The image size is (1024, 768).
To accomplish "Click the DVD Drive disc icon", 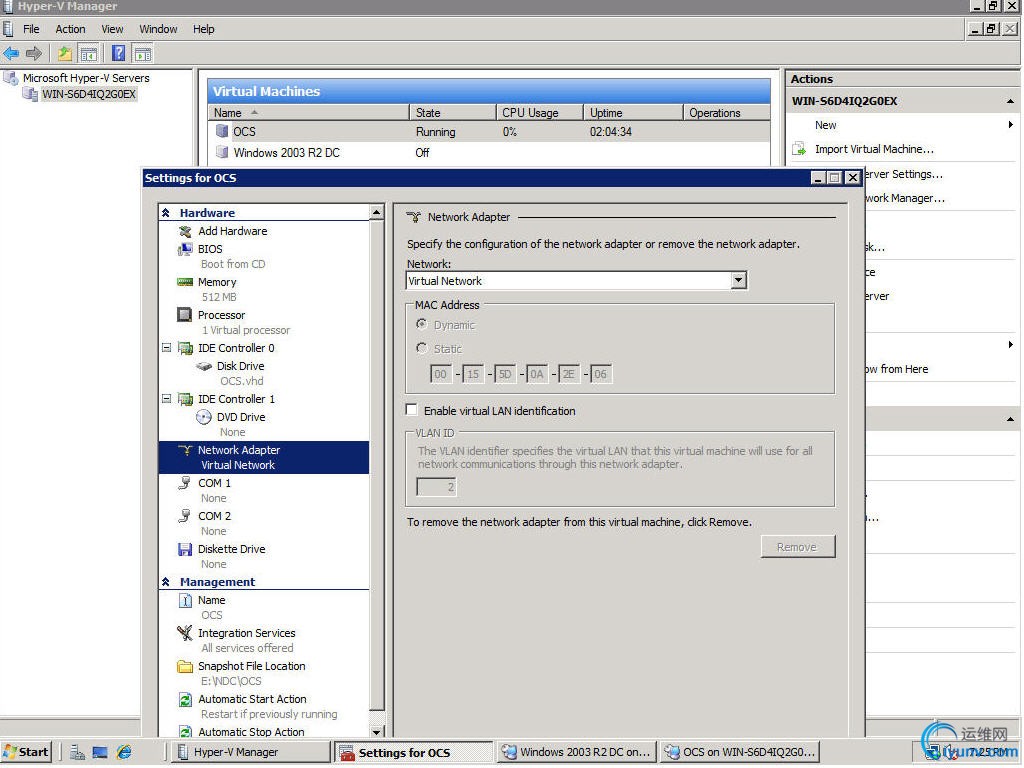I will 204,417.
